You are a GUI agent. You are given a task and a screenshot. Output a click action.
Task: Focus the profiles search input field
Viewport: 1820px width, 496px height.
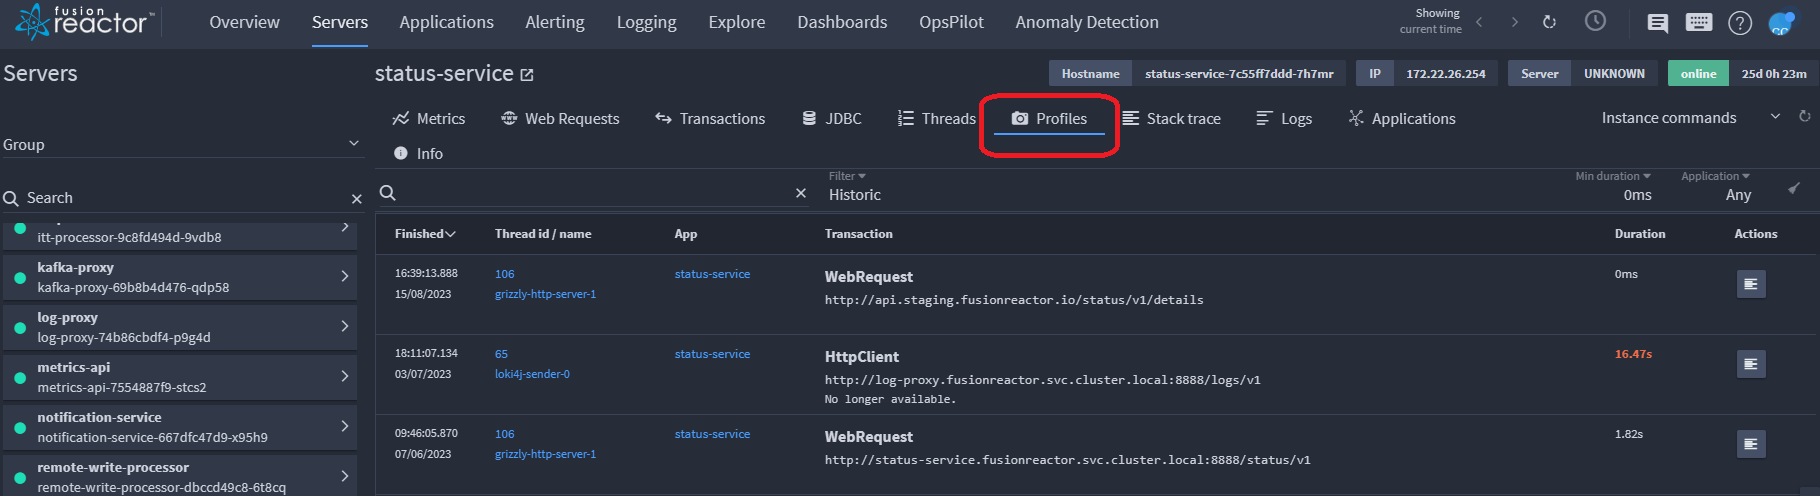click(595, 193)
